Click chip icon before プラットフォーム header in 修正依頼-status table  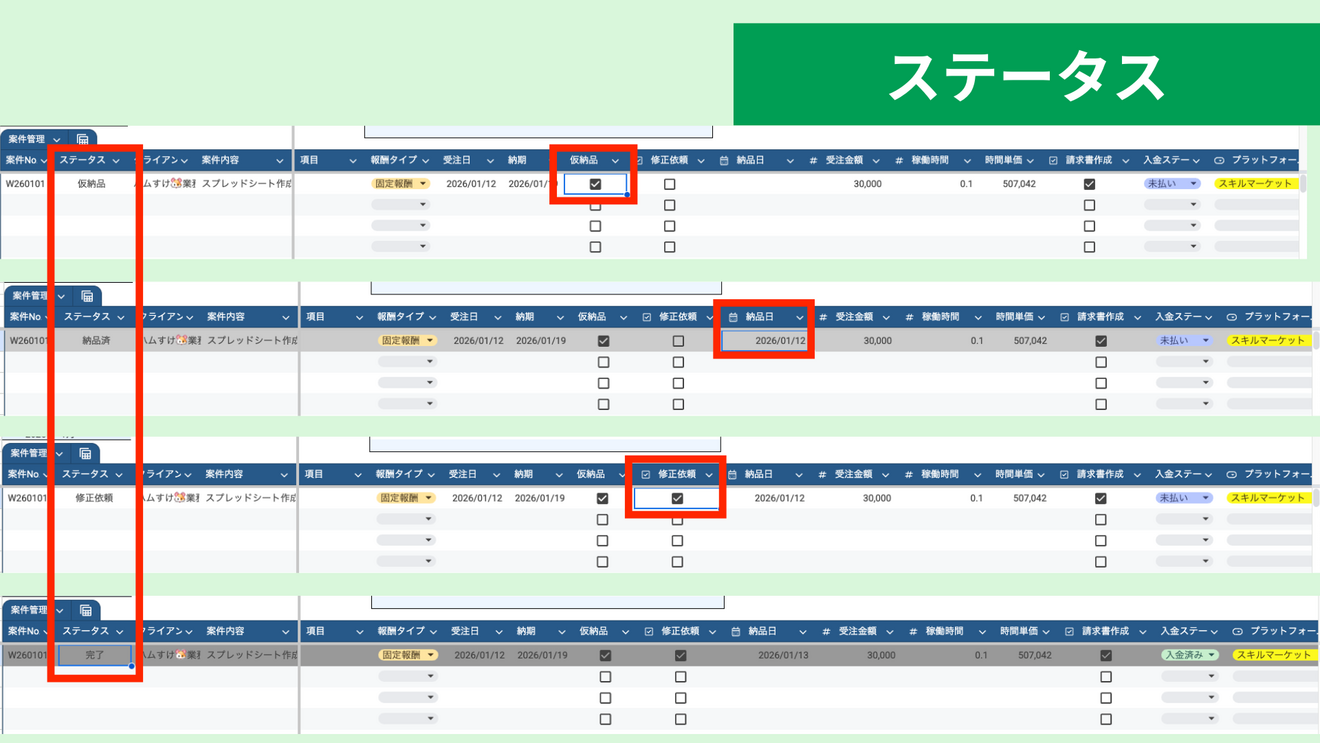1231,475
